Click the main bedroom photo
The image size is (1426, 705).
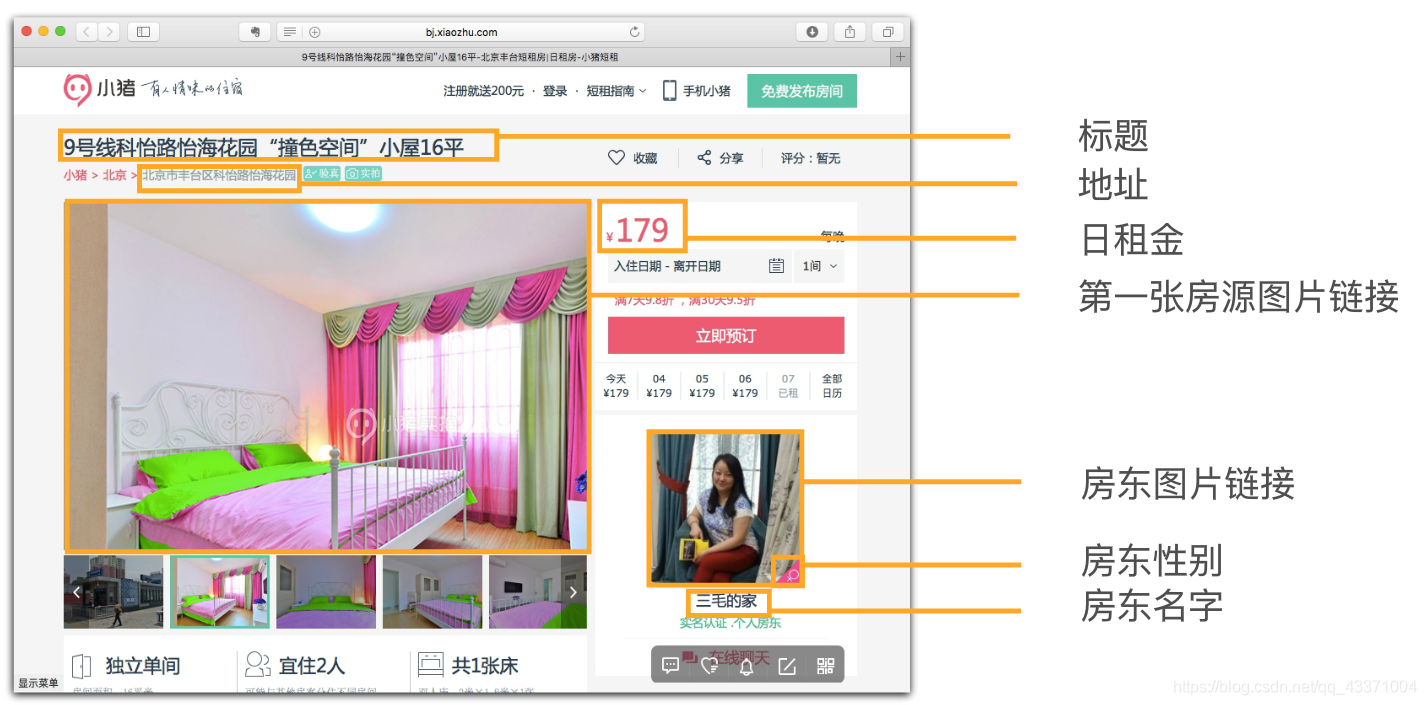tap(327, 376)
